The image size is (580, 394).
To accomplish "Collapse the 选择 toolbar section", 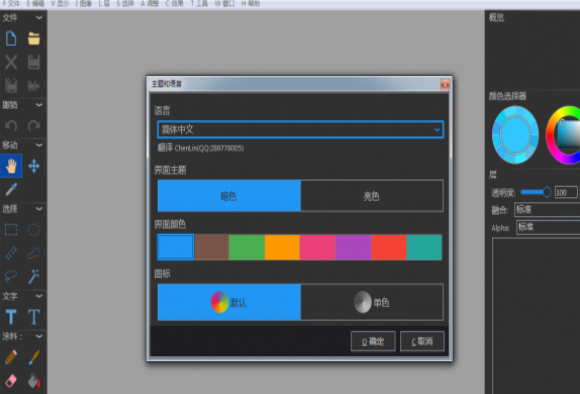I will pyautogui.click(x=39, y=209).
